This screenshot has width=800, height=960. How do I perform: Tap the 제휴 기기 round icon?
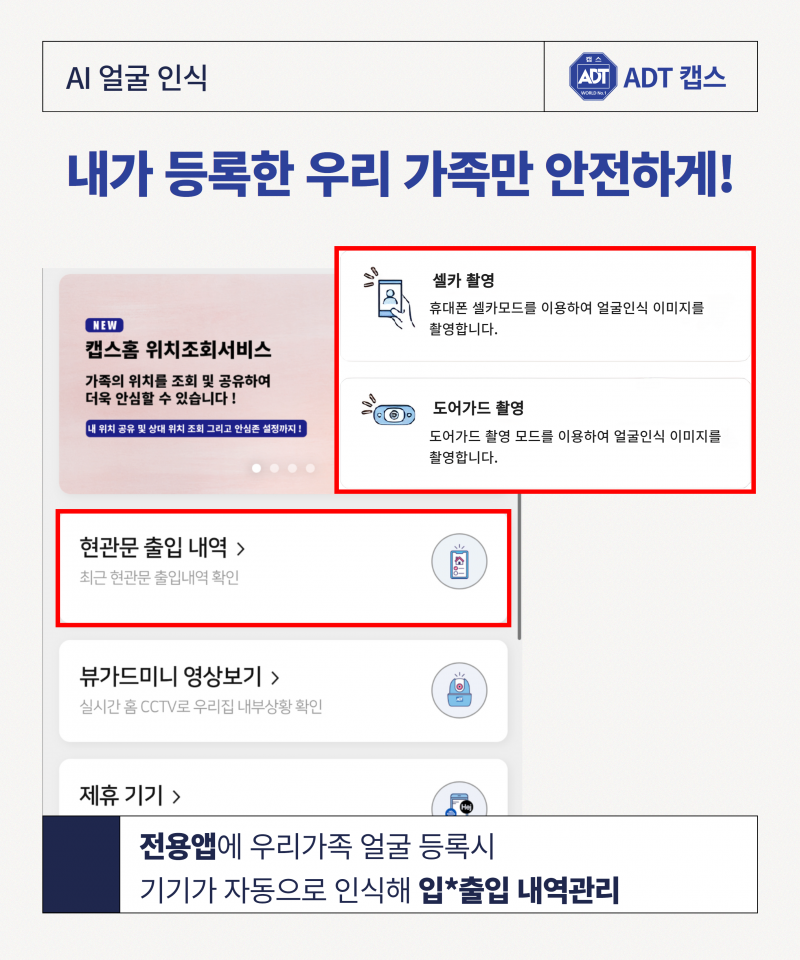(459, 798)
